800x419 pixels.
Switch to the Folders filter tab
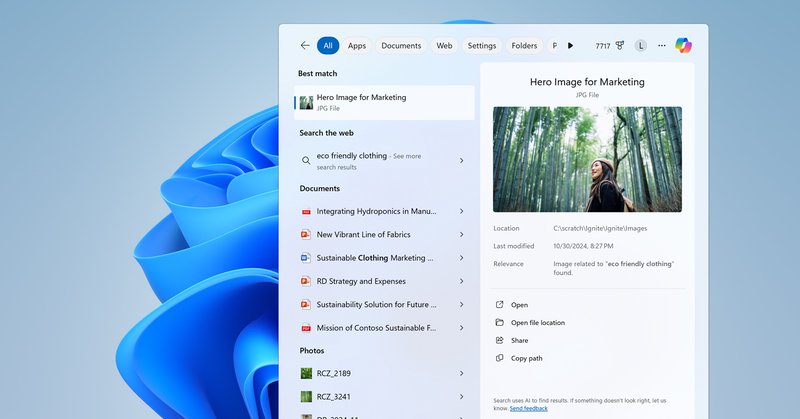tap(524, 45)
